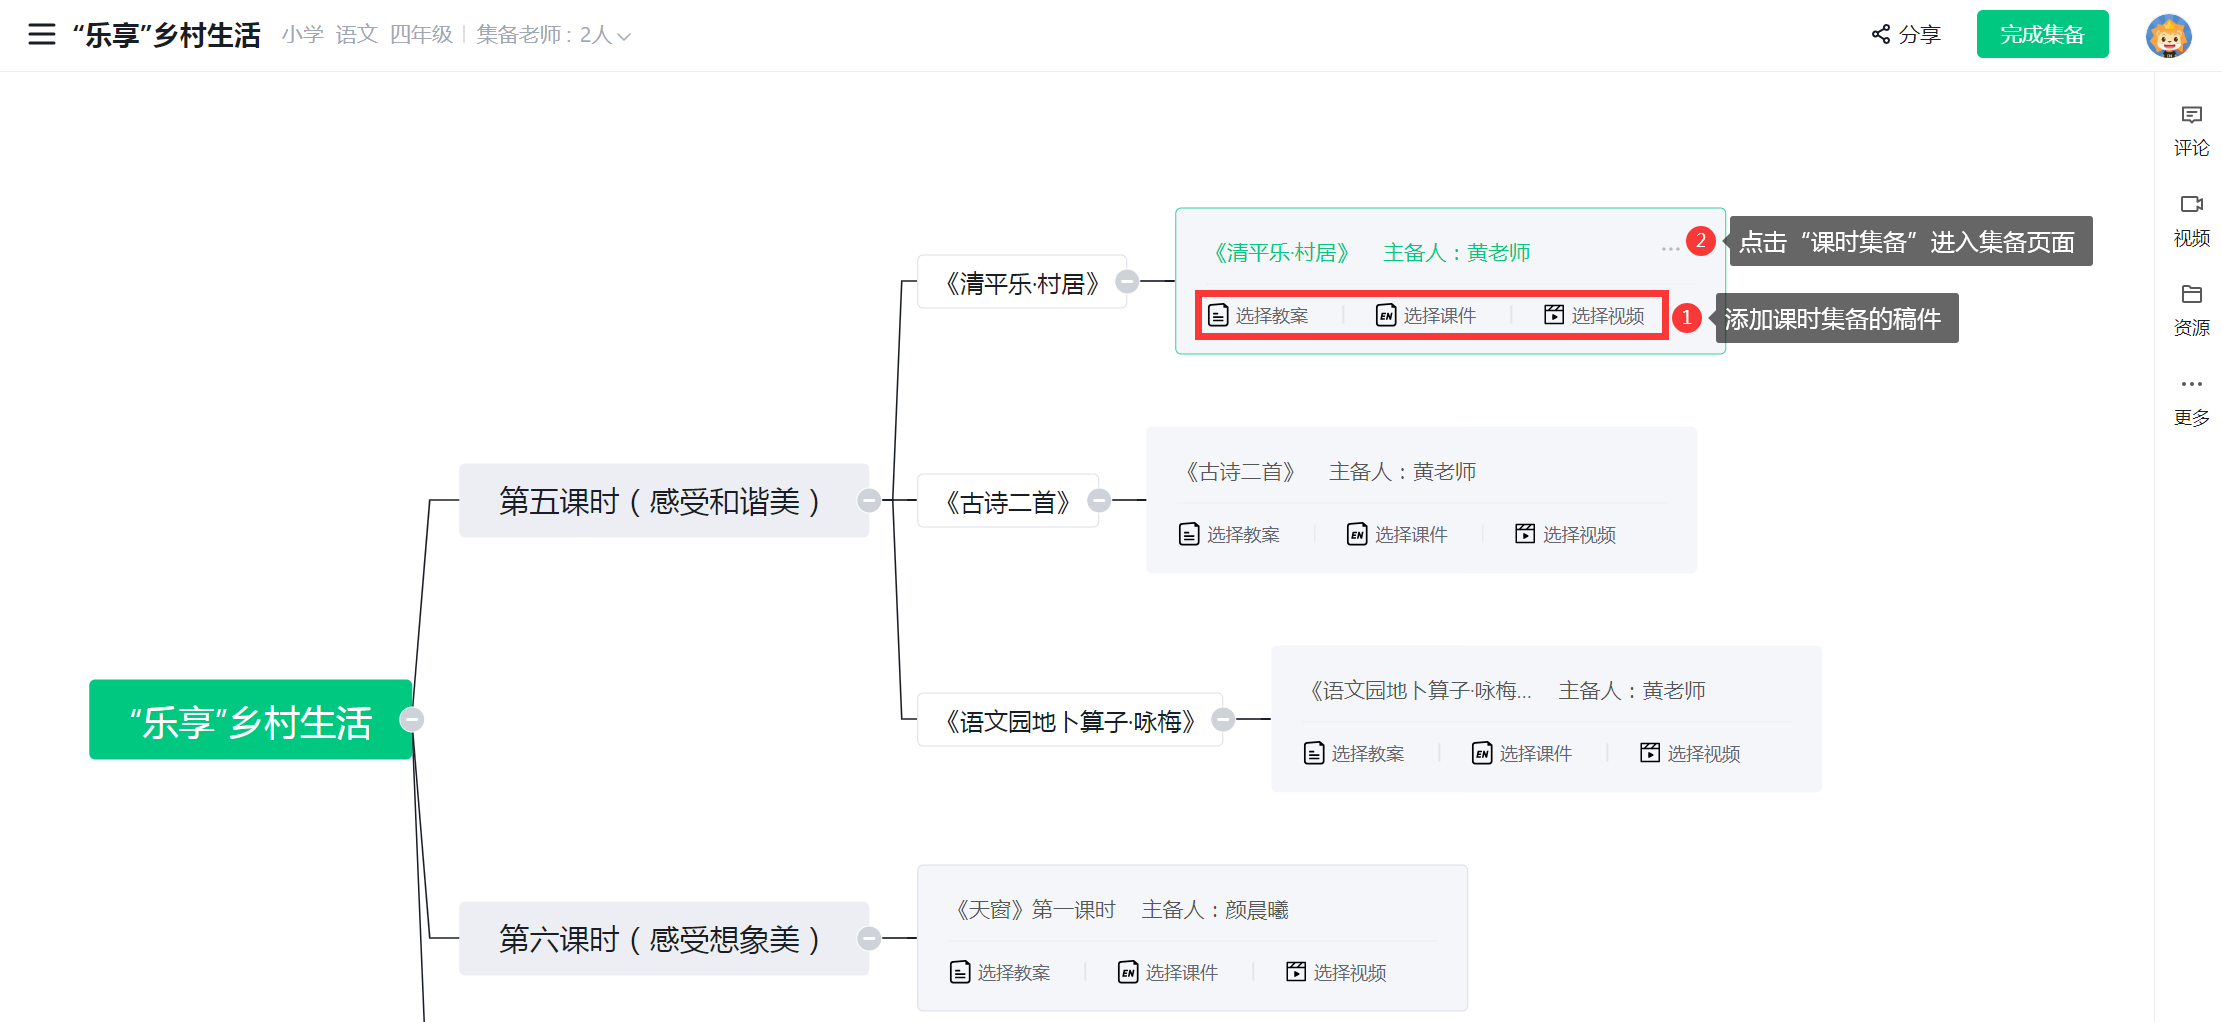Viewport: 2222px width, 1022px height.
Task: Open three-dot menu on 清平乐·村居 card
Action: (x=1669, y=249)
